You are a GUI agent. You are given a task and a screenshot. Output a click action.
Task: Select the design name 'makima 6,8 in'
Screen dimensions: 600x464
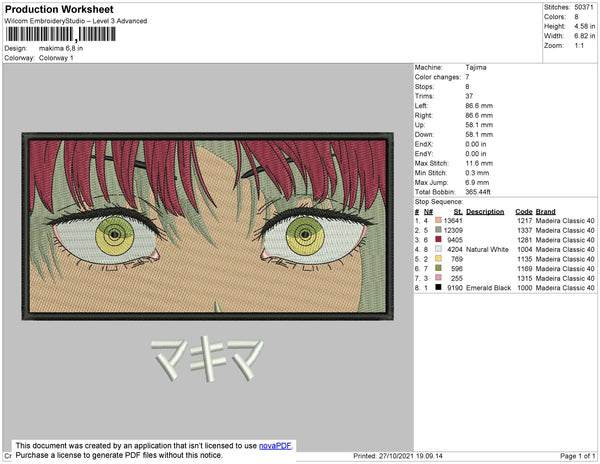coord(61,49)
